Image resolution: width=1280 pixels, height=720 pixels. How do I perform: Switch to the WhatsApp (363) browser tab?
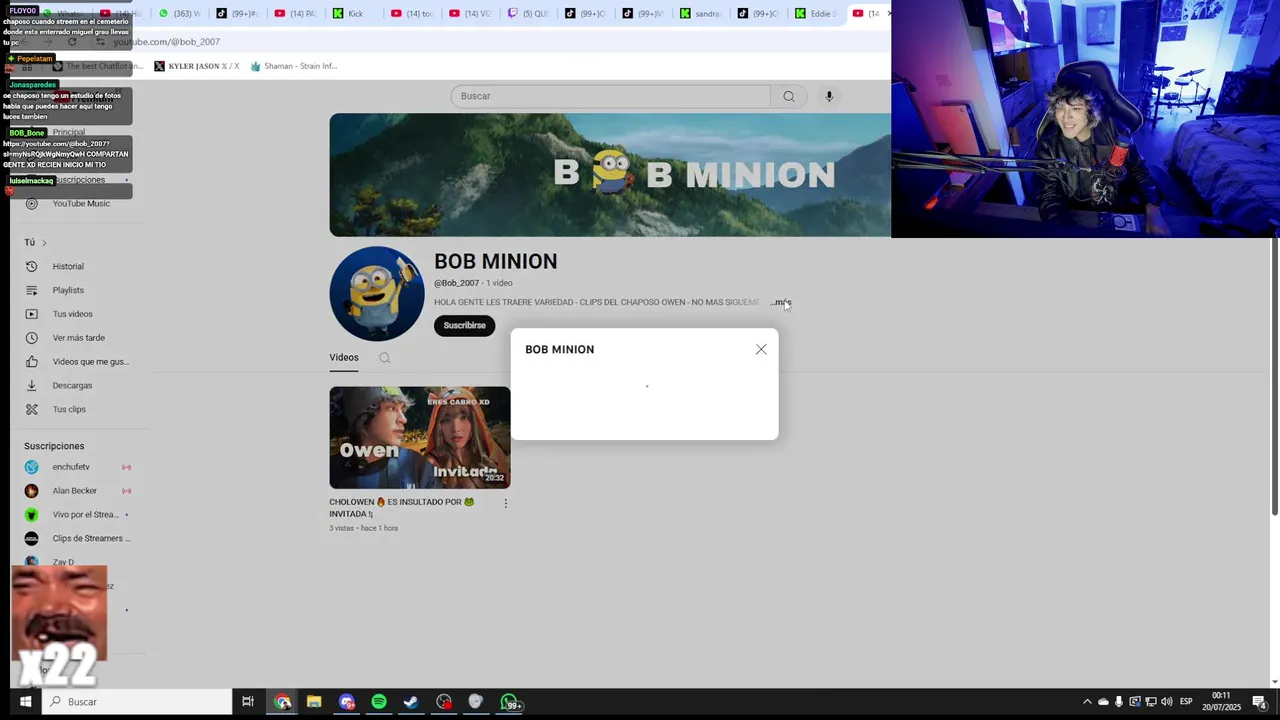point(180,13)
